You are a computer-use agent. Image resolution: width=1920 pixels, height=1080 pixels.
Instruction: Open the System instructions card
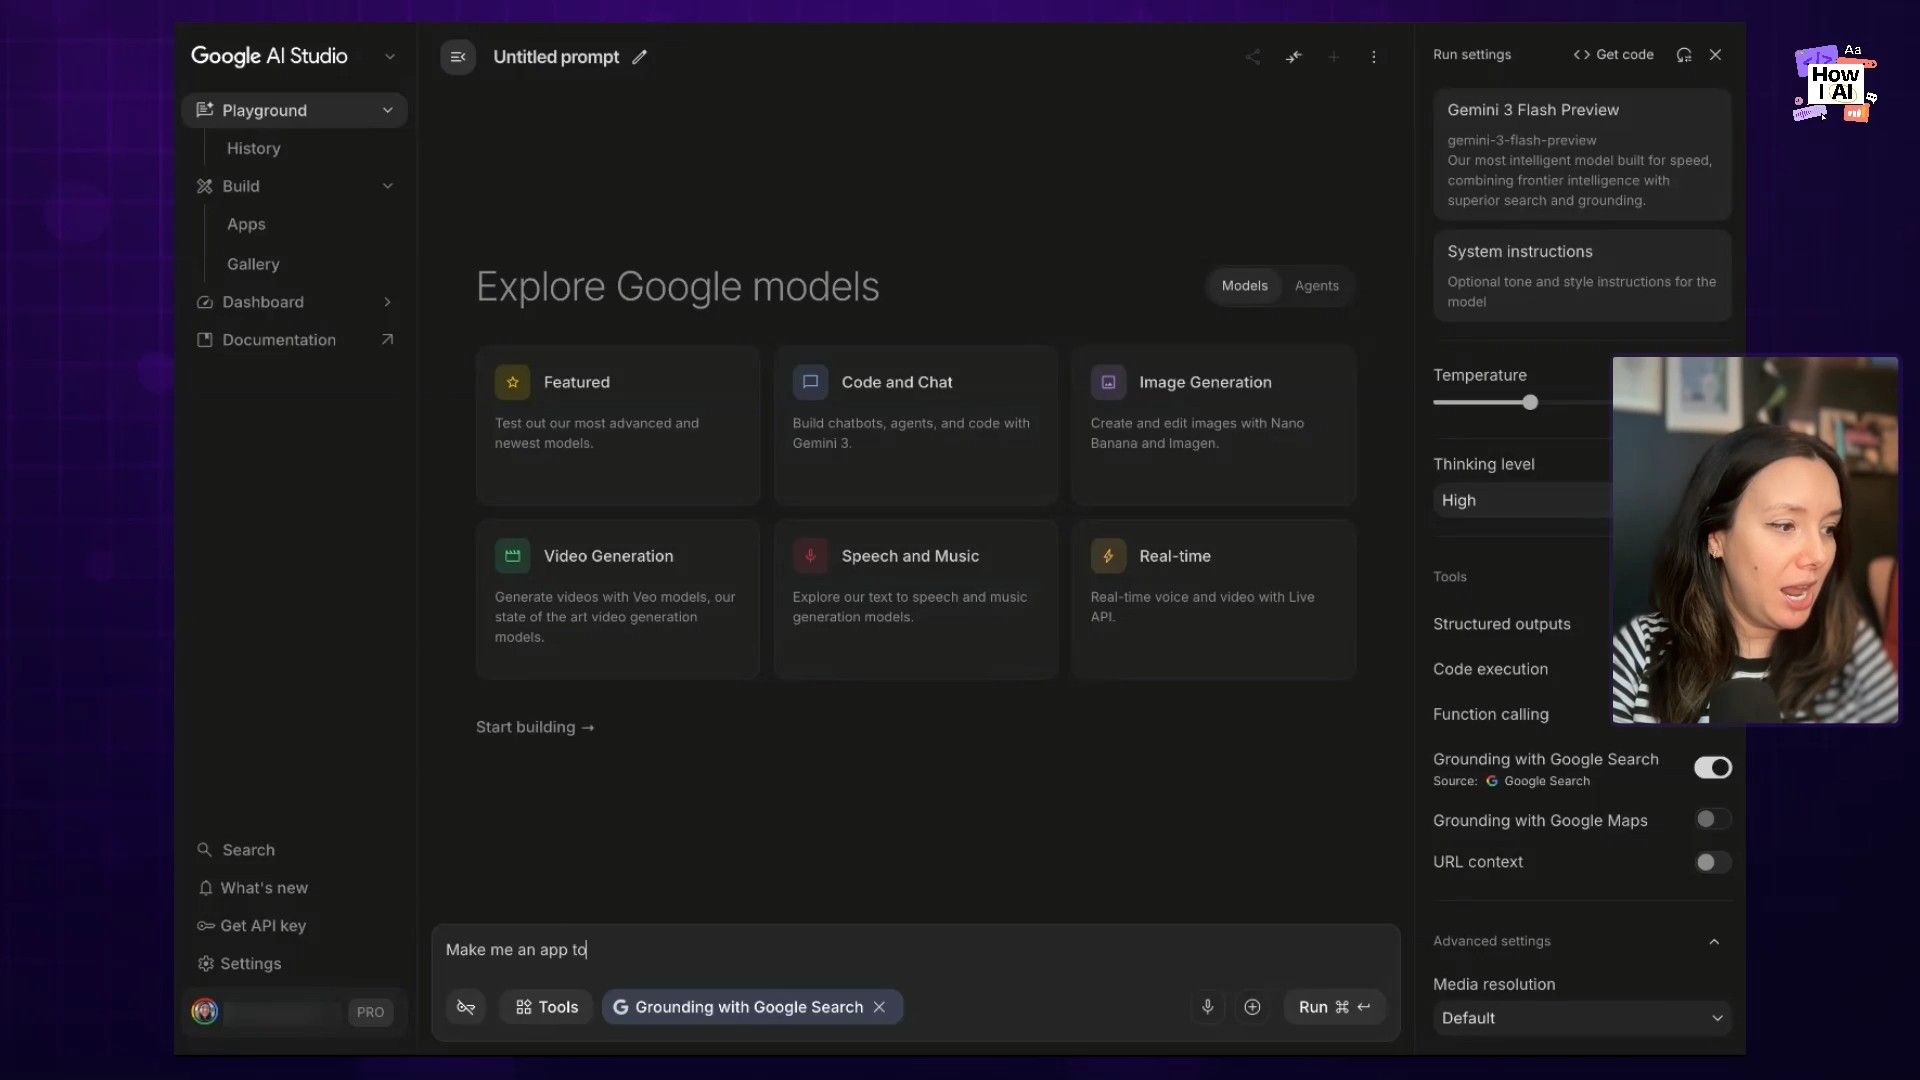click(x=1582, y=276)
